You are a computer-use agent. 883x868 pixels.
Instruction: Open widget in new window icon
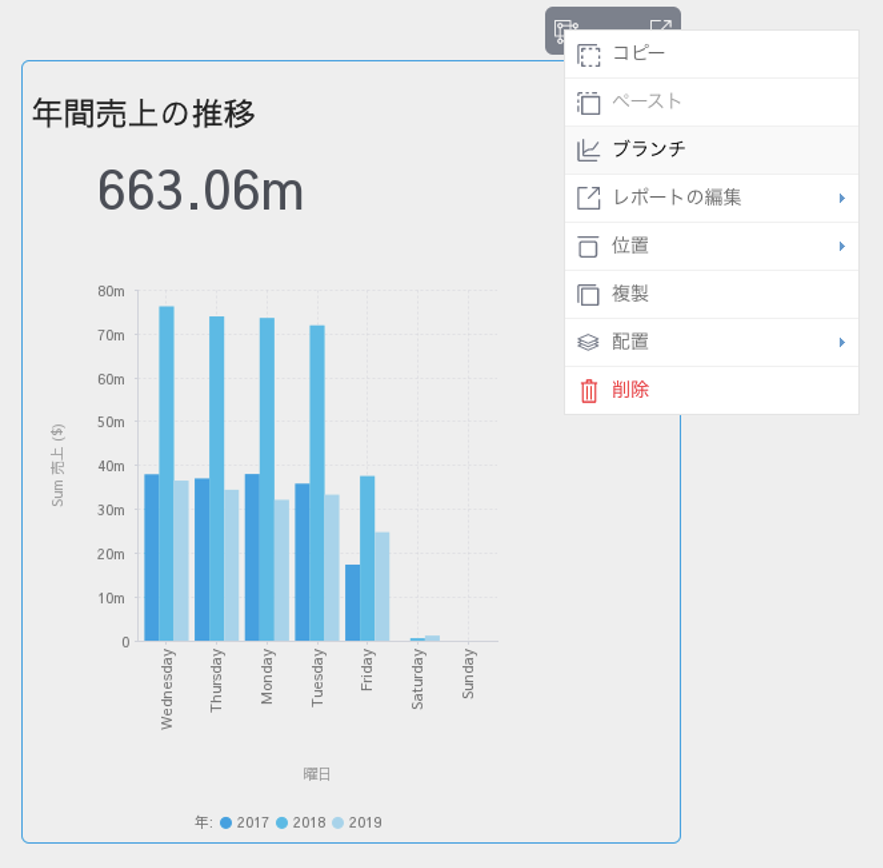click(660, 28)
